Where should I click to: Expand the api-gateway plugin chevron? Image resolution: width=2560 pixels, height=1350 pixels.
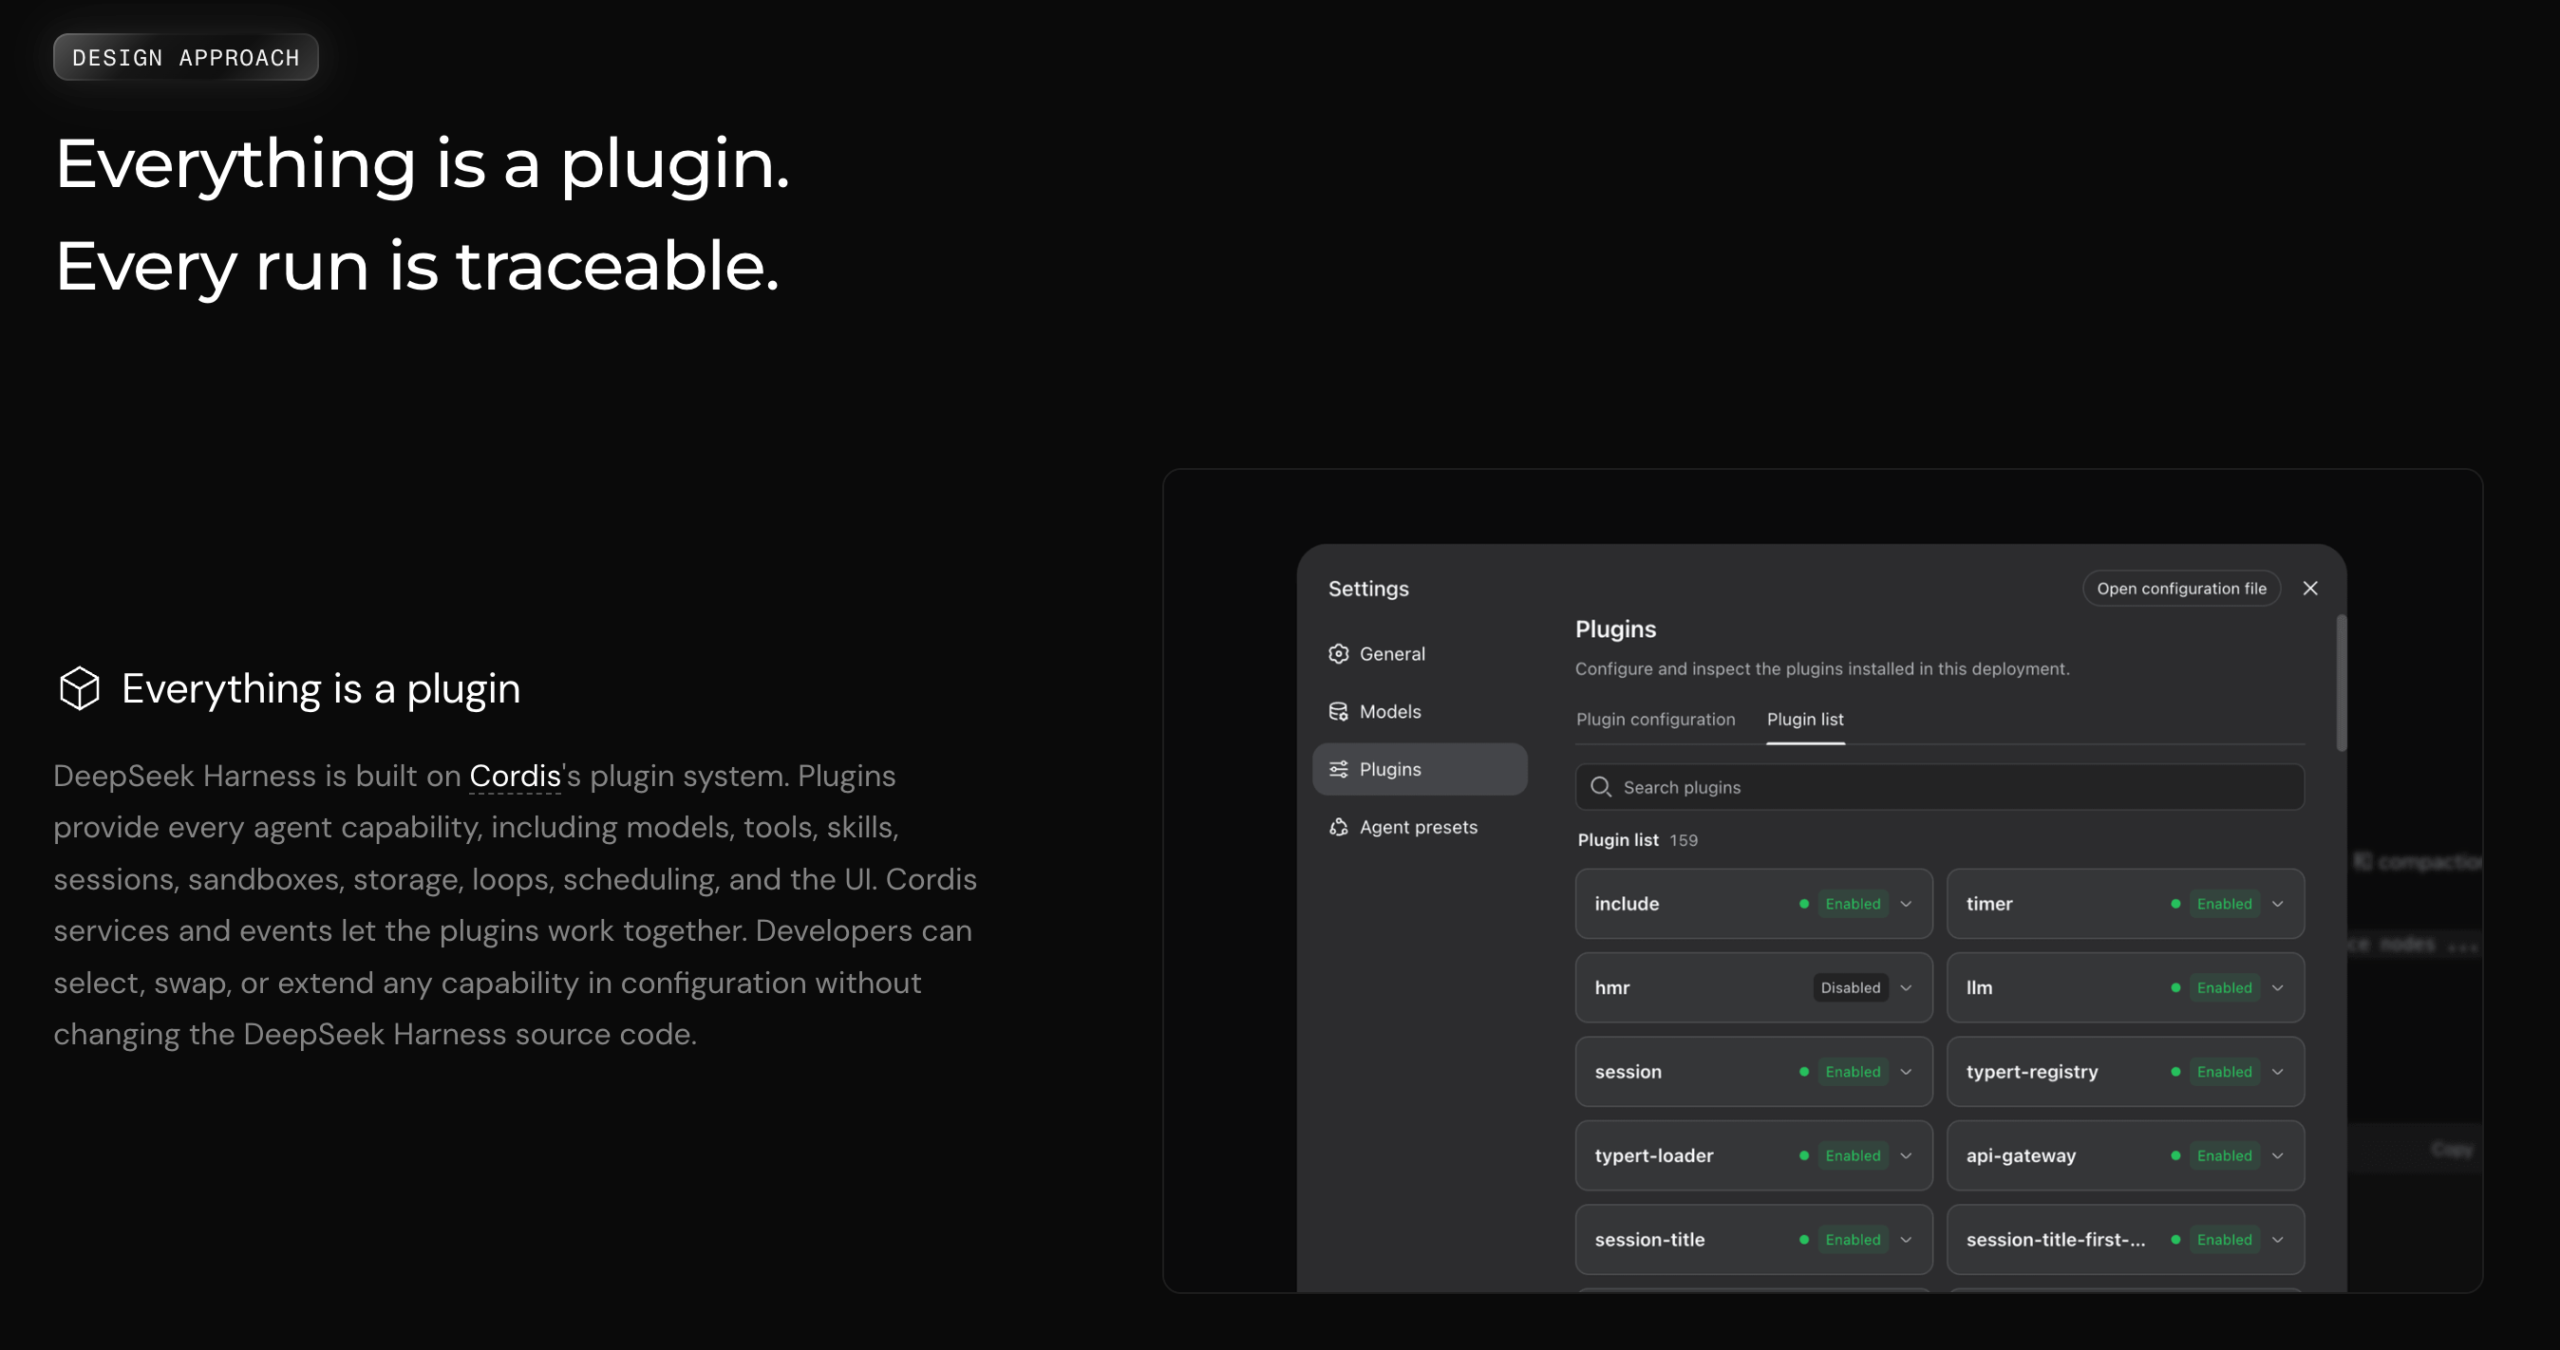point(2278,1156)
